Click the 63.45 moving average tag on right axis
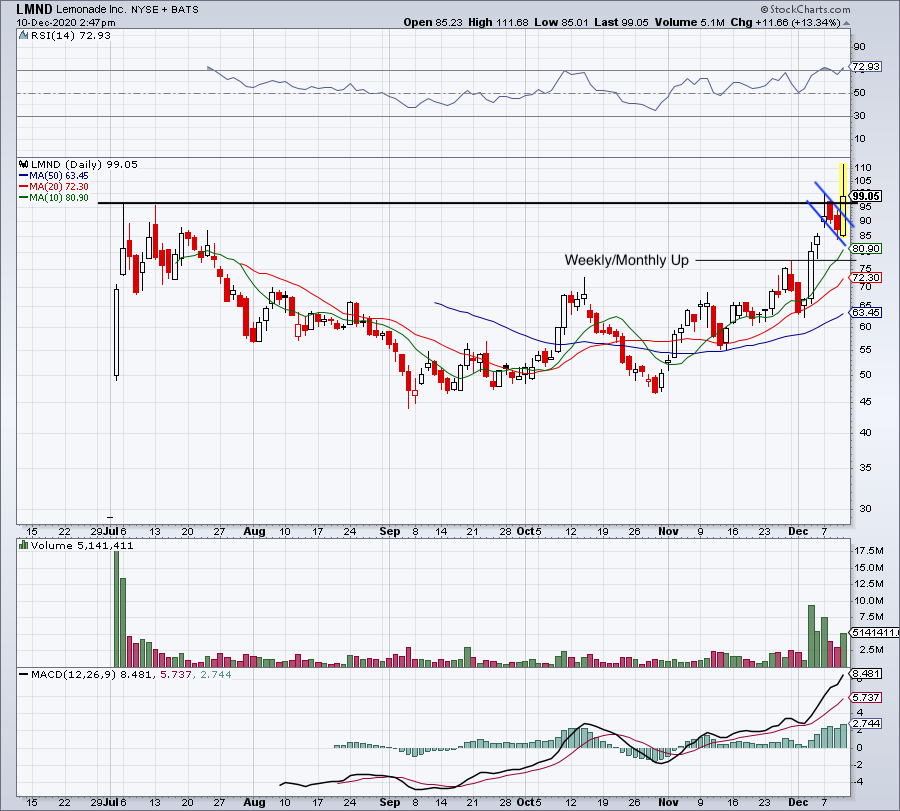Screen dimensions: 900x811 coord(866,313)
